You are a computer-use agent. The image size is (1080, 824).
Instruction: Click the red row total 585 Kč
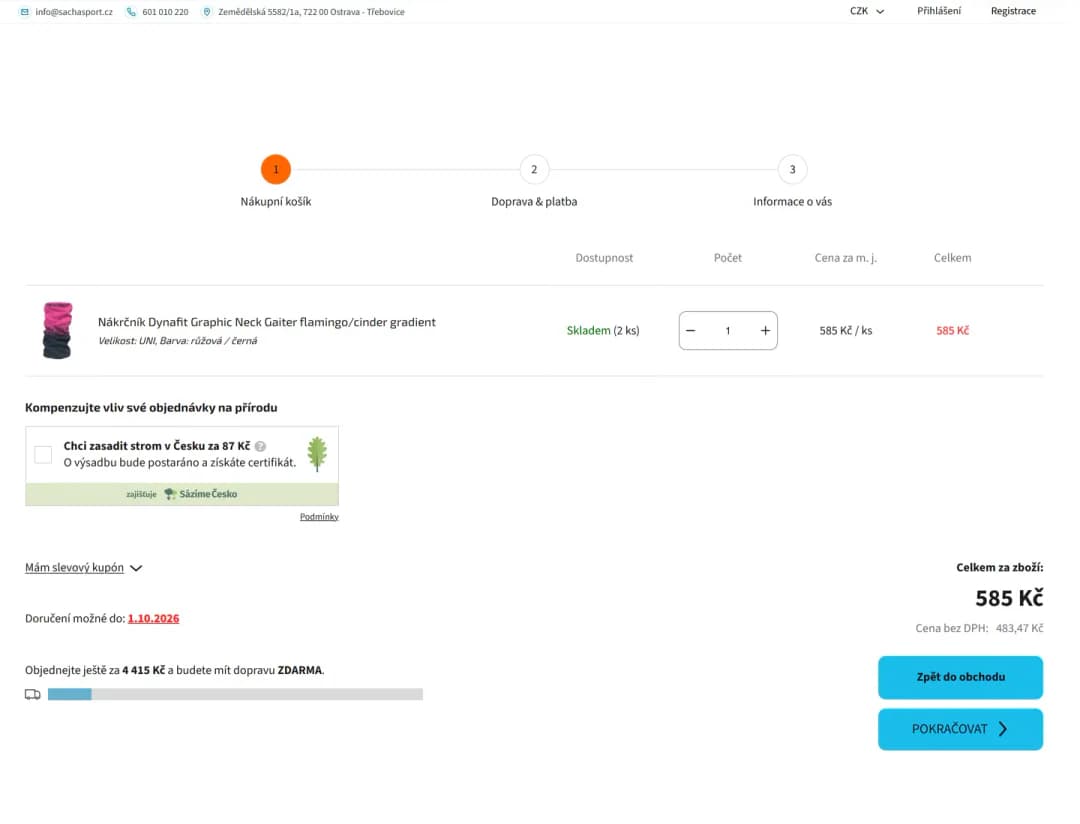point(953,331)
